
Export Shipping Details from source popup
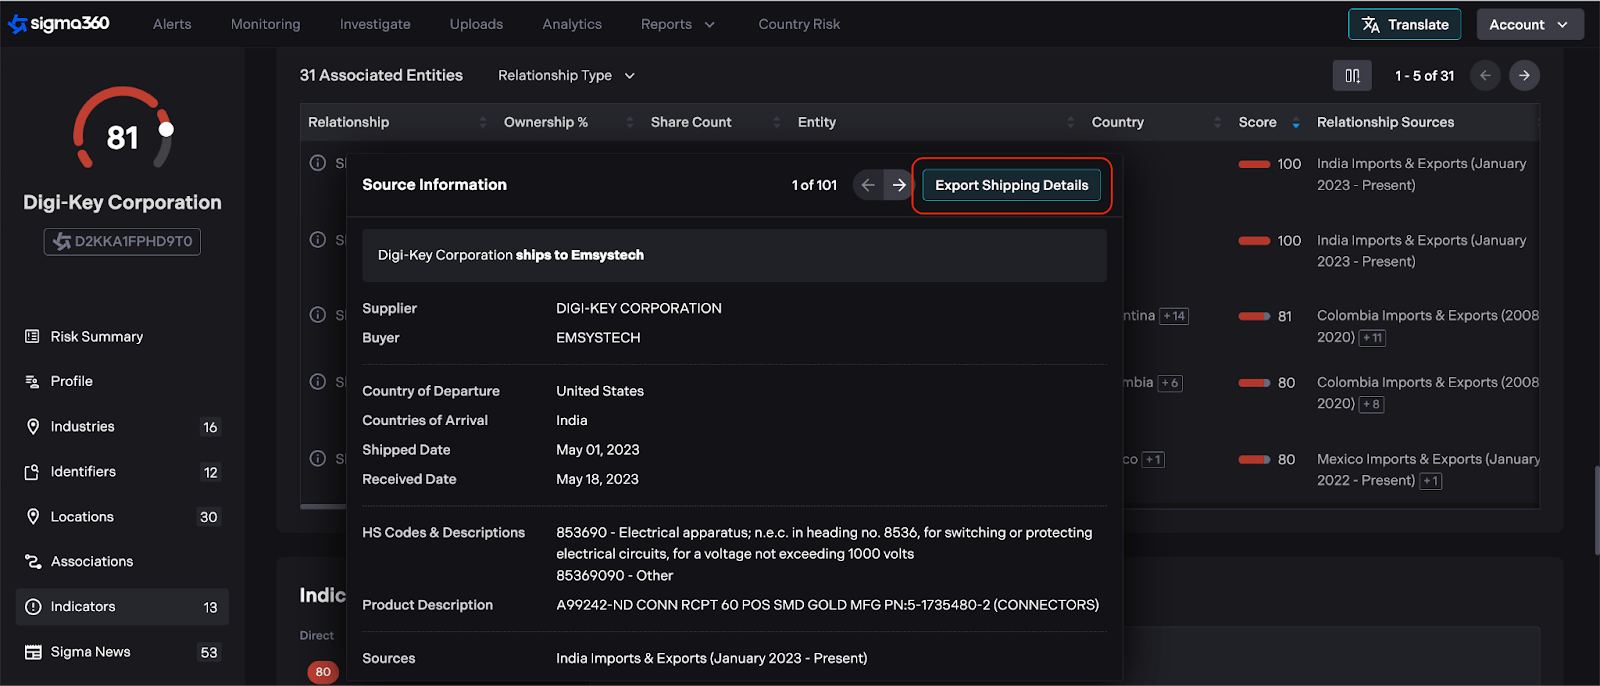(1011, 185)
